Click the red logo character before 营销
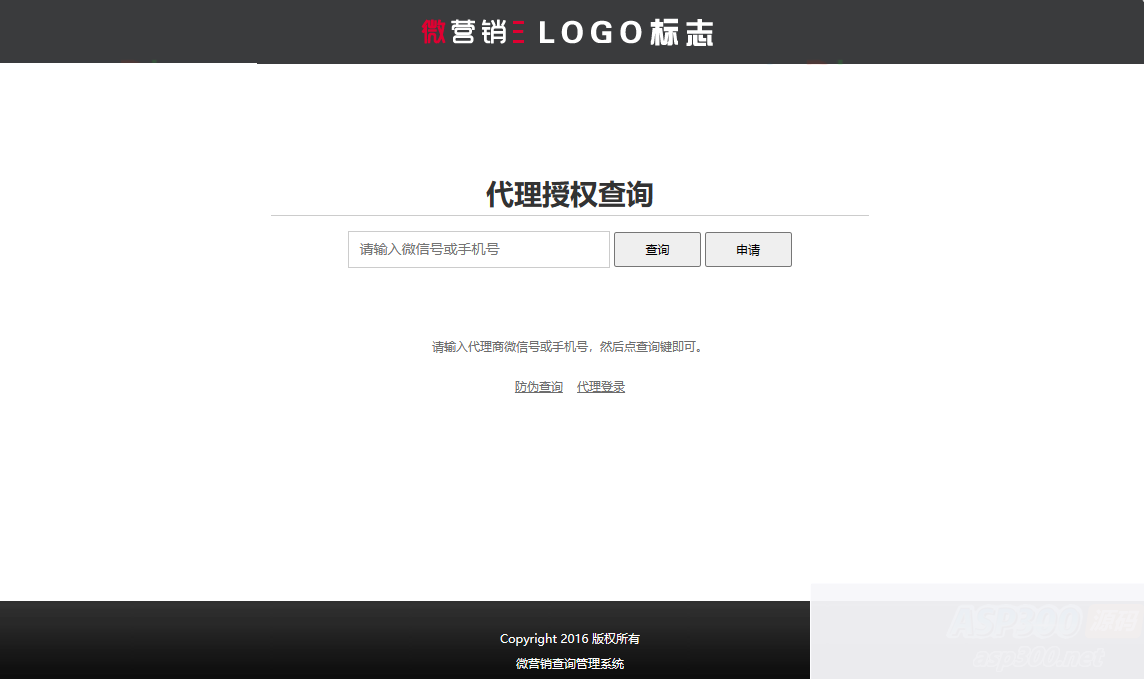 pyautogui.click(x=432, y=31)
